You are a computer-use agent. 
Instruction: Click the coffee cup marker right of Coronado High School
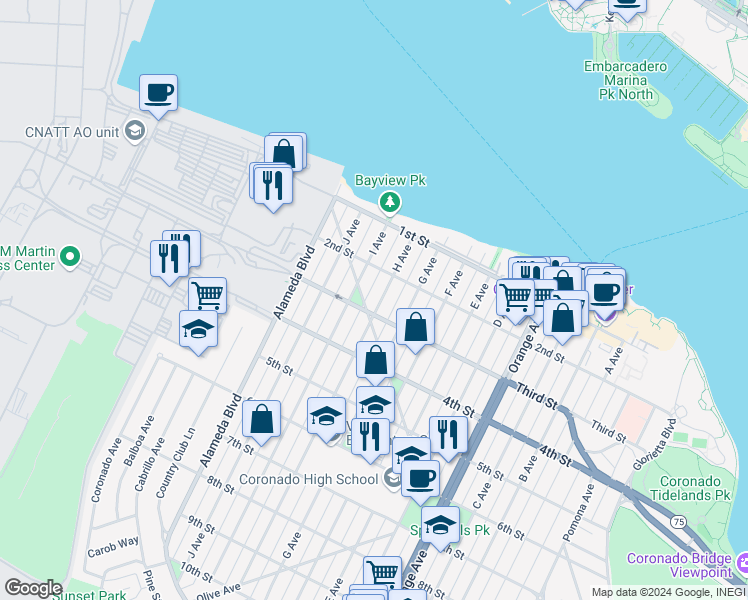[420, 481]
